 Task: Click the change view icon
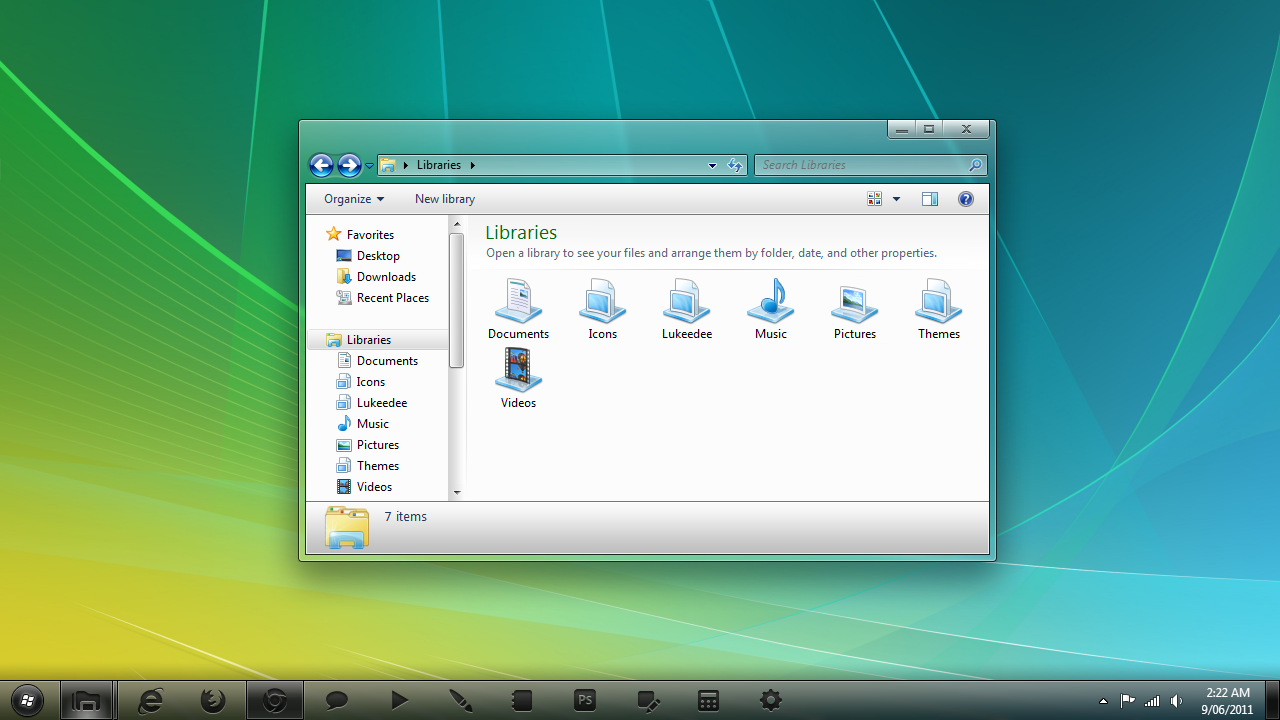pyautogui.click(x=875, y=199)
